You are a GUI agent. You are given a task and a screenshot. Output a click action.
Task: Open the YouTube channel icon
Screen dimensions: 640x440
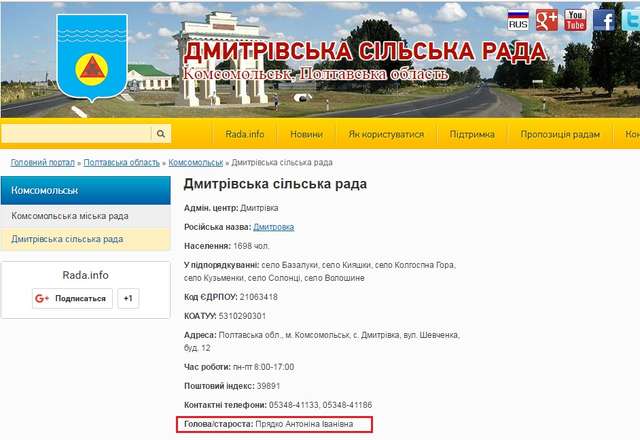[575, 20]
